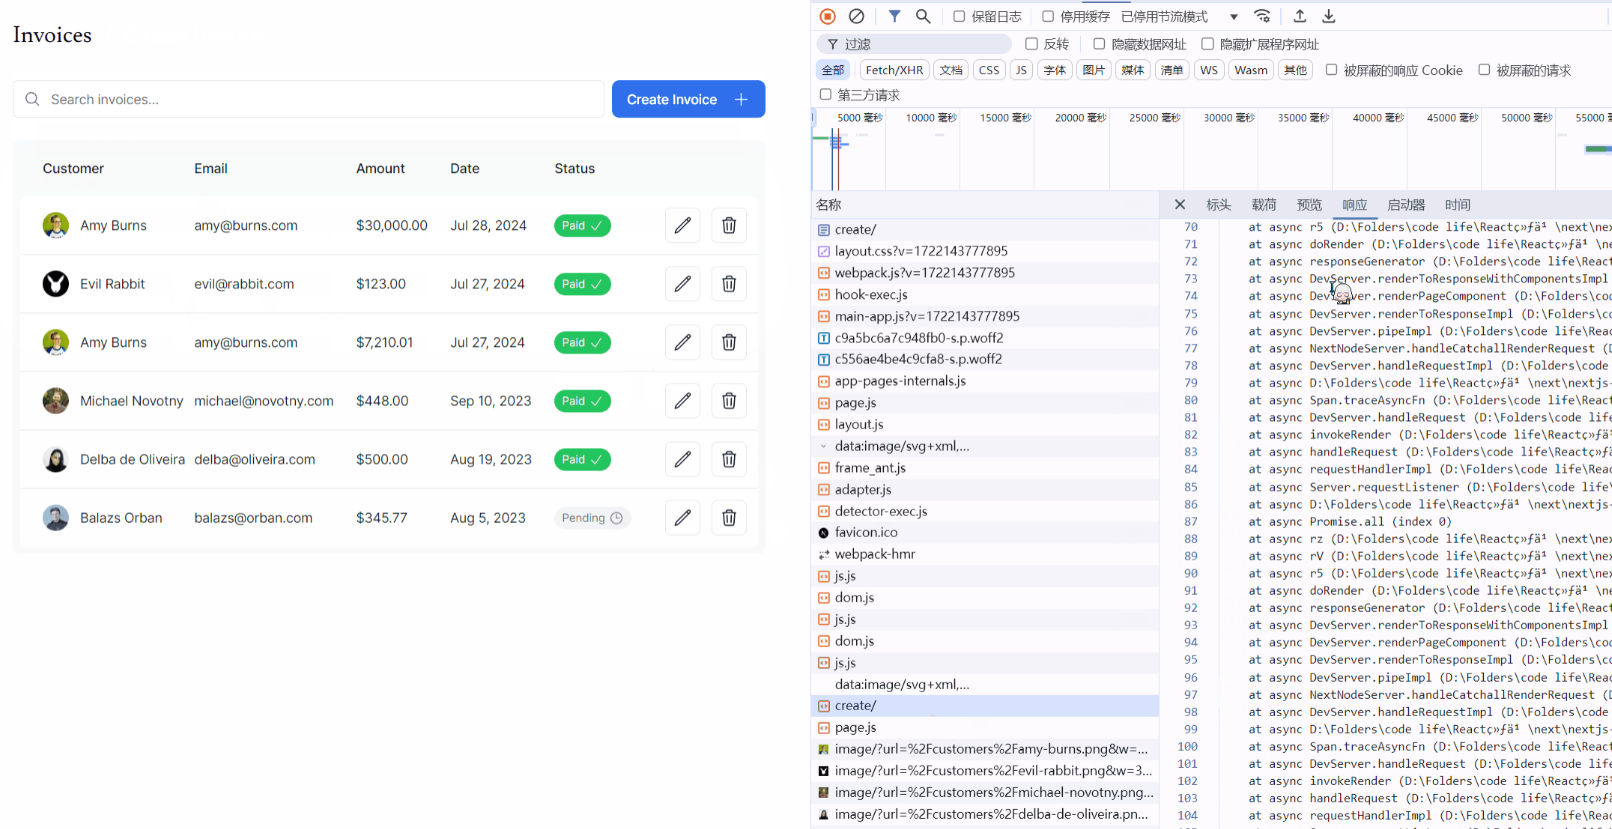1612x829 pixels.
Task: Filter requests by Fetch/XHR
Action: 894,70
